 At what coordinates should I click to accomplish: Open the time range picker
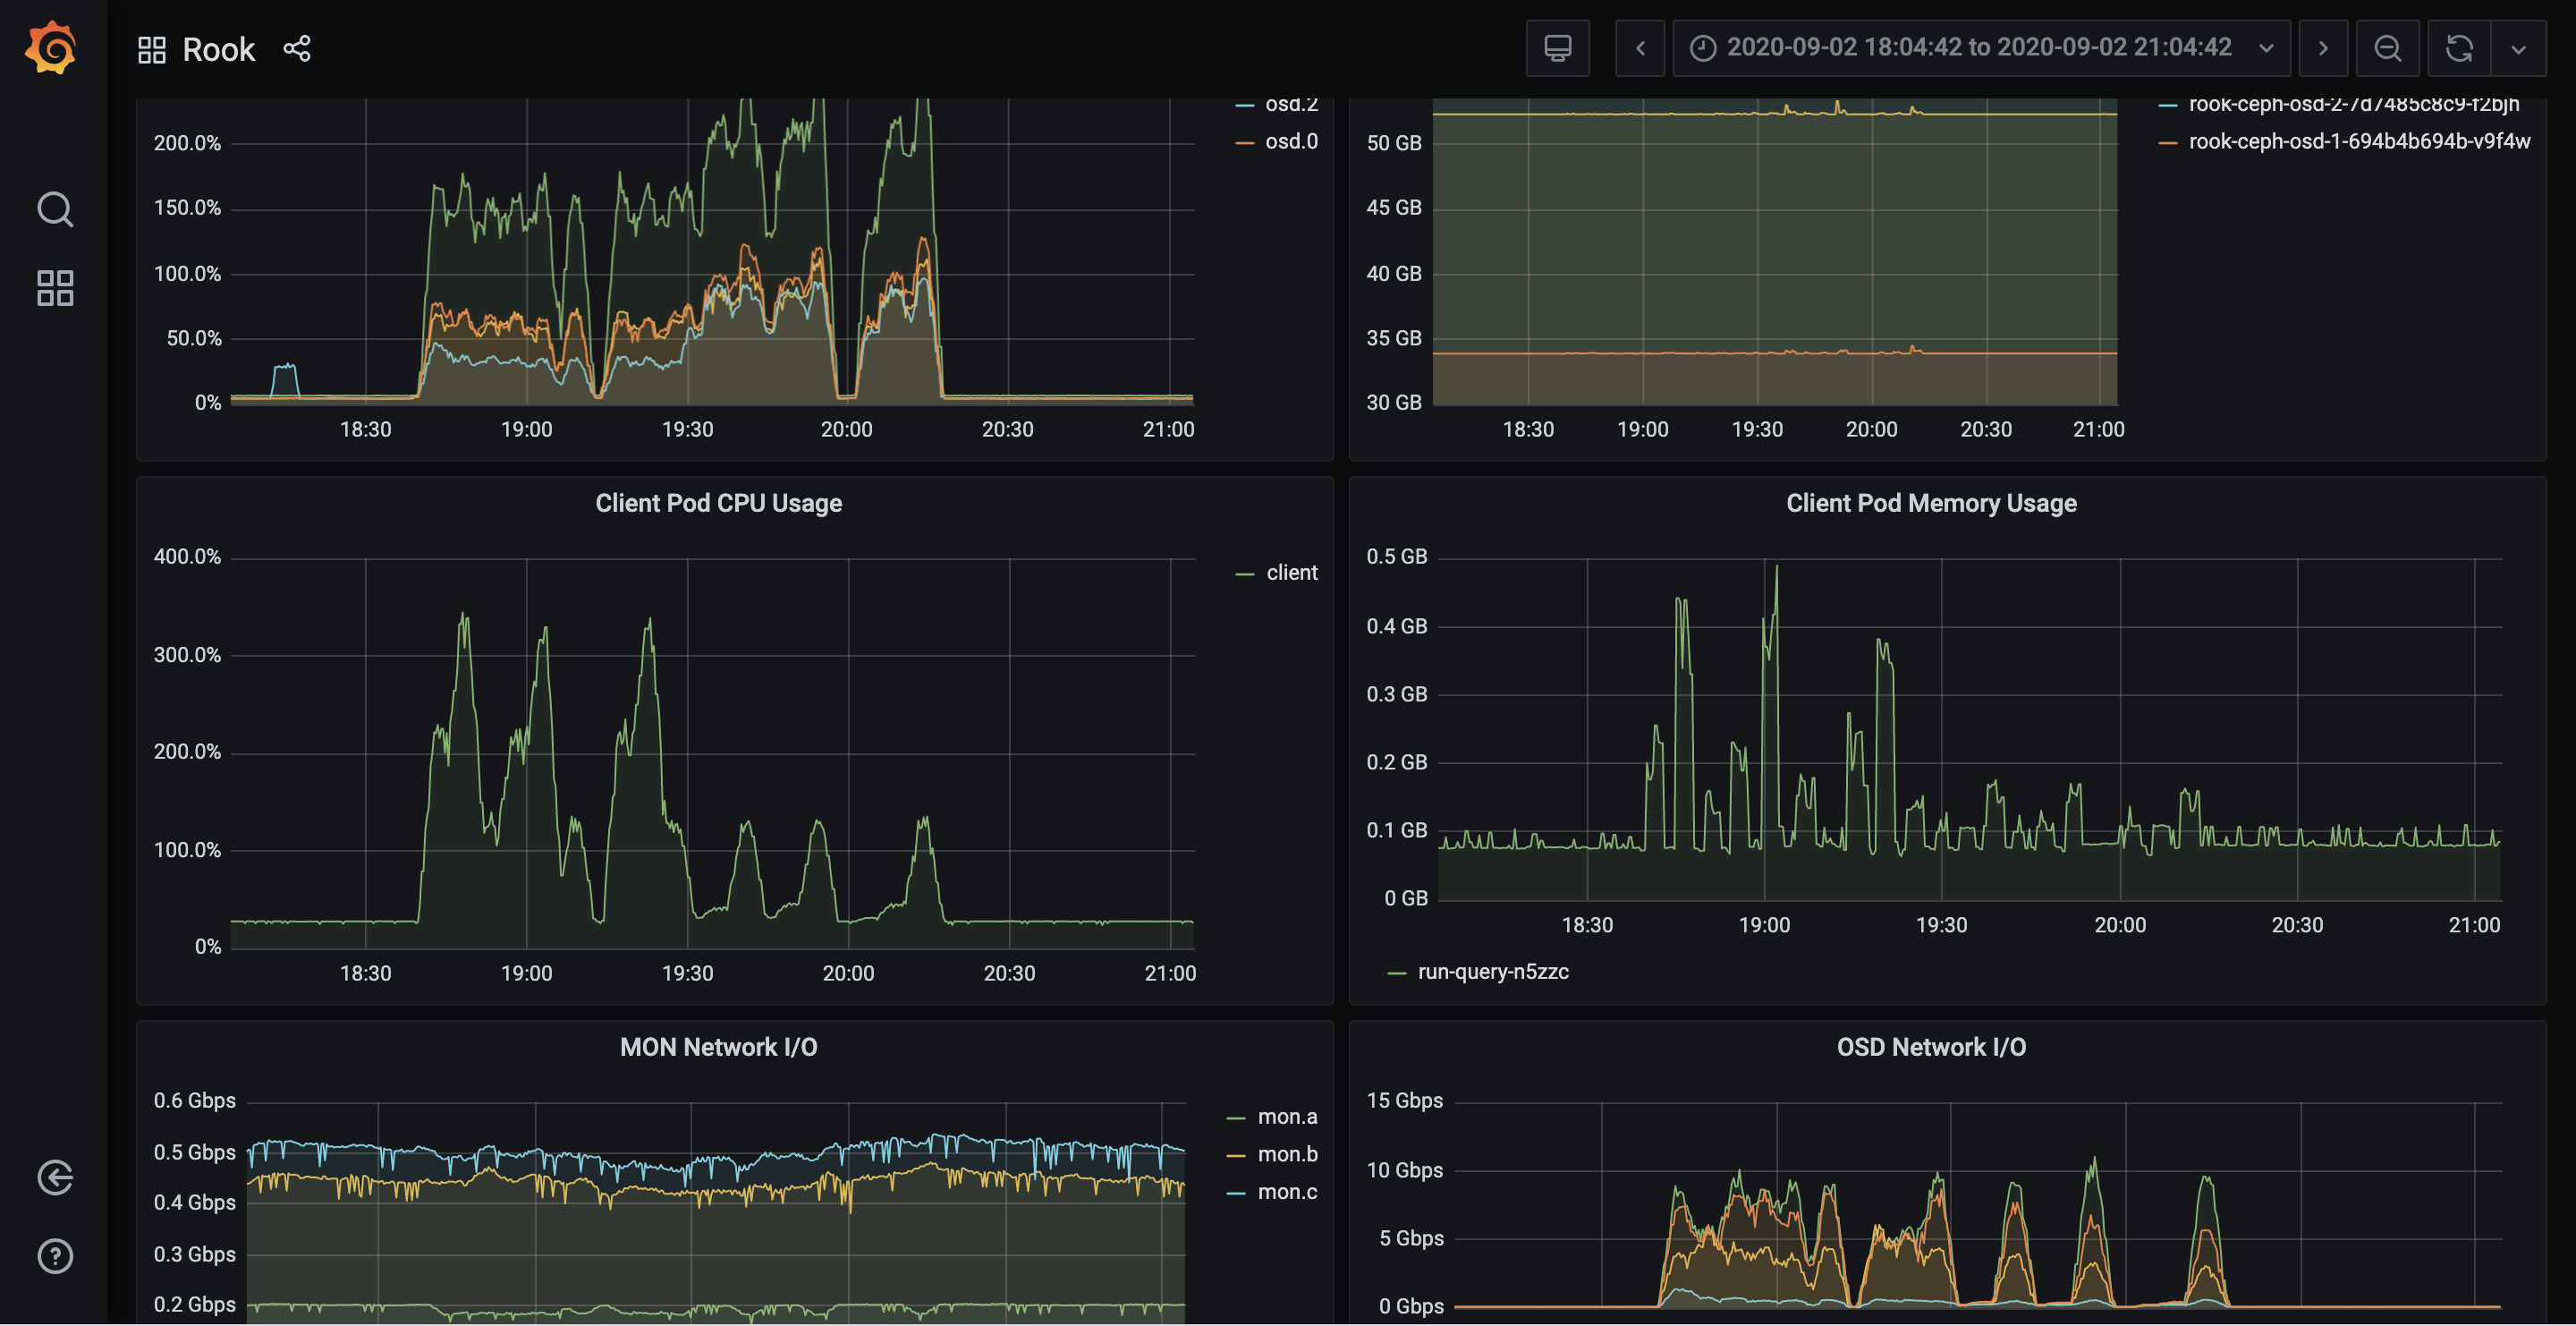point(1981,48)
